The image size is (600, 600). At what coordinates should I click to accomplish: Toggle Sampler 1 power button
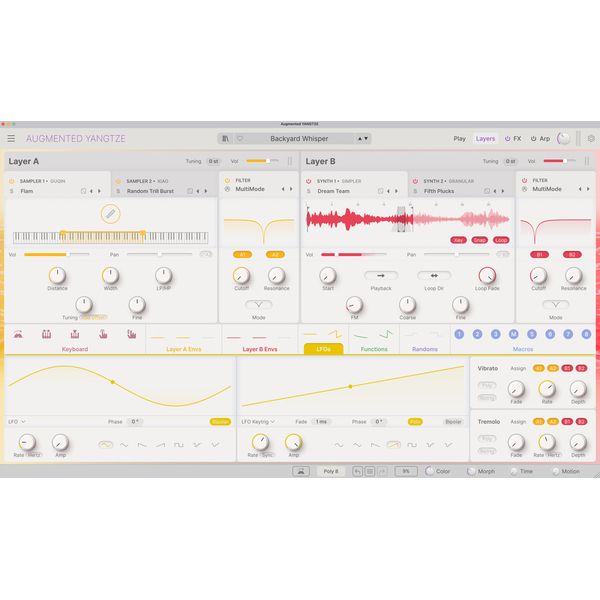[11, 181]
